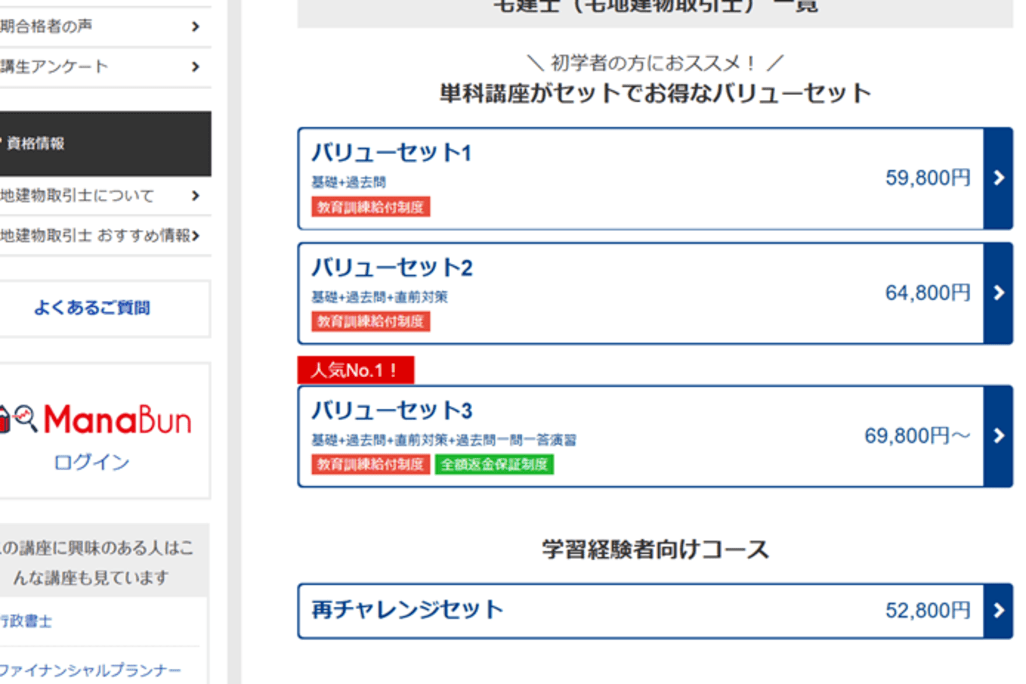This screenshot has height=684, width=1026.
Task: Expand 宅地建物取引士について chevron arrow
Action: pyautogui.click(x=195, y=196)
